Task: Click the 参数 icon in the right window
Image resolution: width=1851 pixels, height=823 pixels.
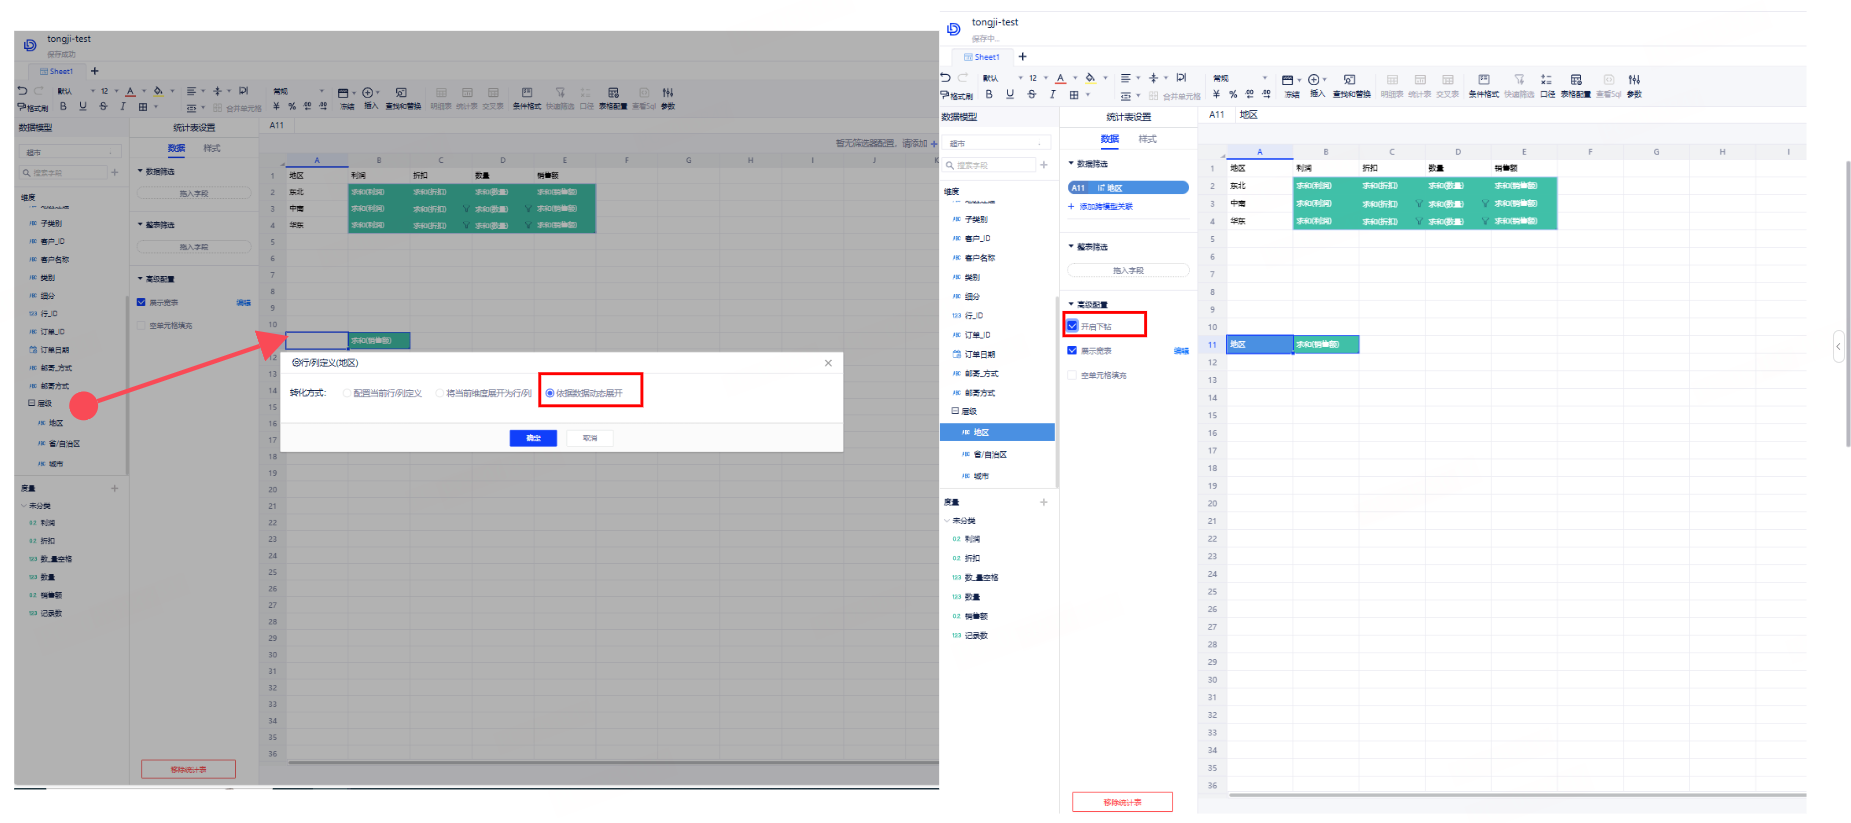Action: [1634, 84]
